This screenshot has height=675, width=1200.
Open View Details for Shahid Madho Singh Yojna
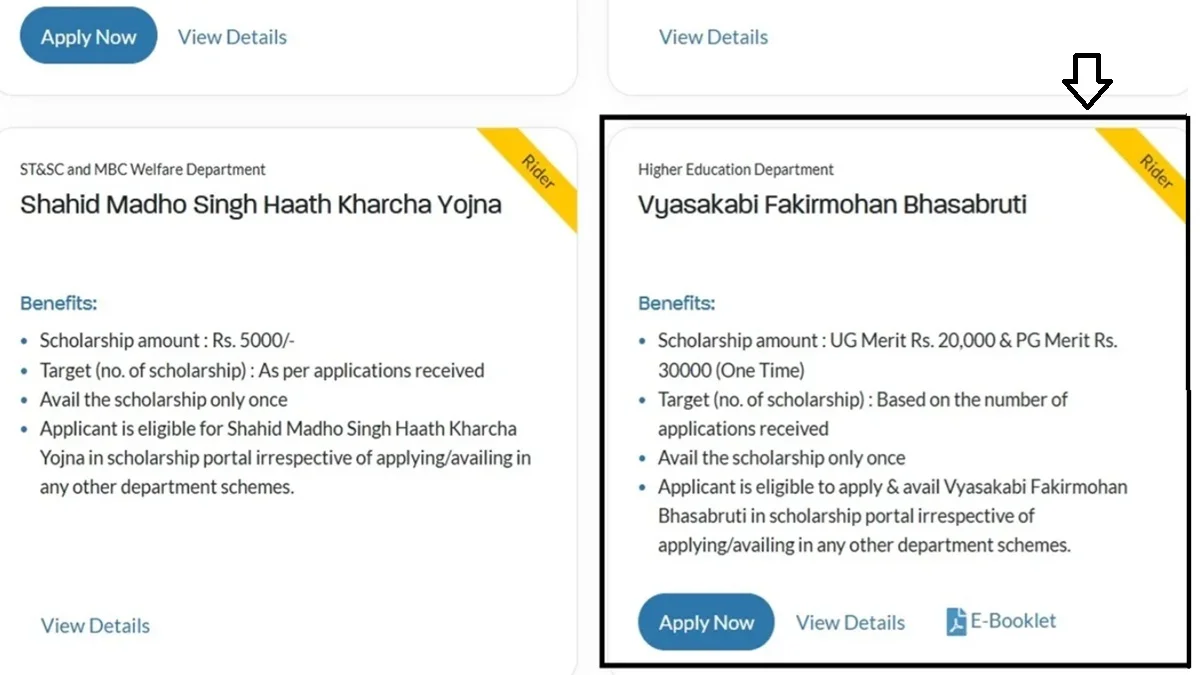(x=95, y=625)
